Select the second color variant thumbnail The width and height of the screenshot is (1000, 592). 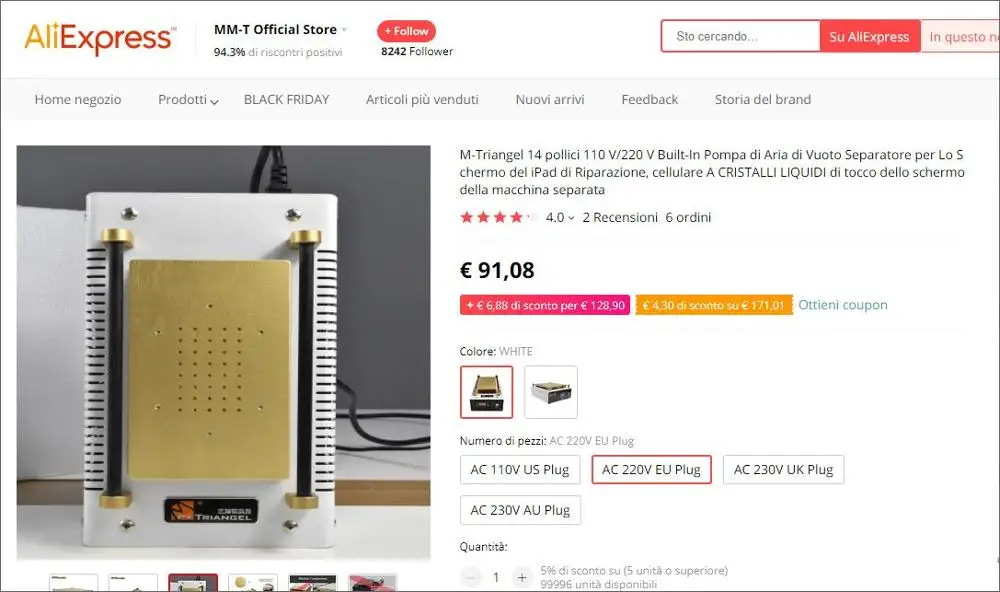point(551,392)
